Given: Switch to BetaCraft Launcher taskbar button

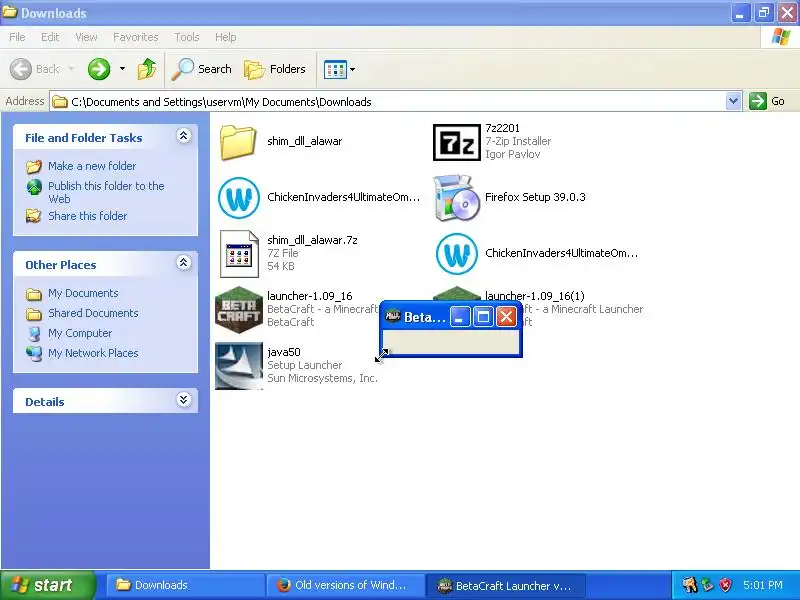Looking at the screenshot, I should click(505, 586).
